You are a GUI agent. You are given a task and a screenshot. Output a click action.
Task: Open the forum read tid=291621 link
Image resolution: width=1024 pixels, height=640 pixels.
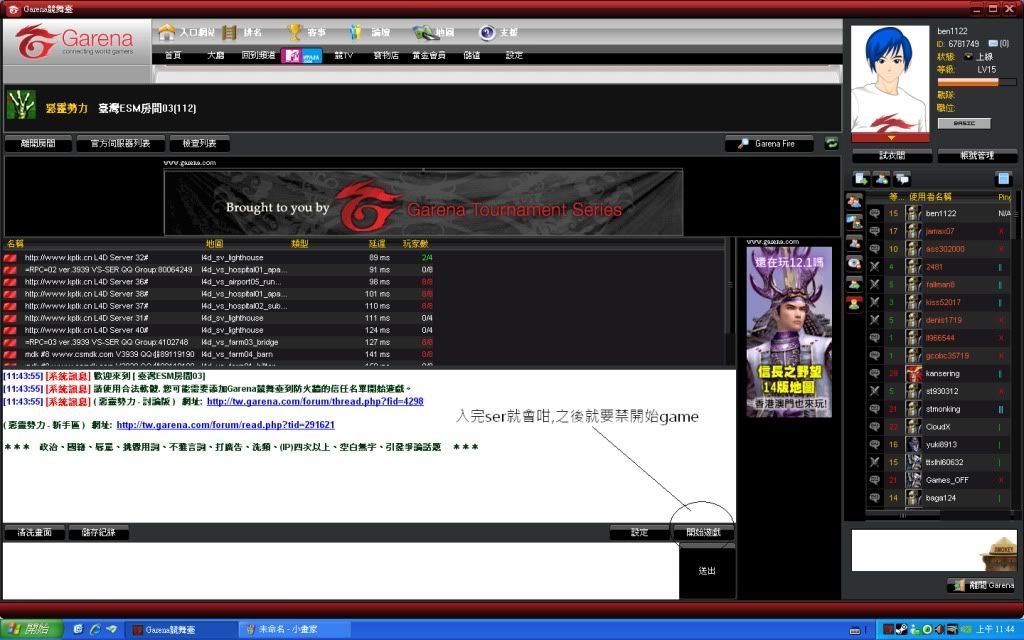click(225, 425)
